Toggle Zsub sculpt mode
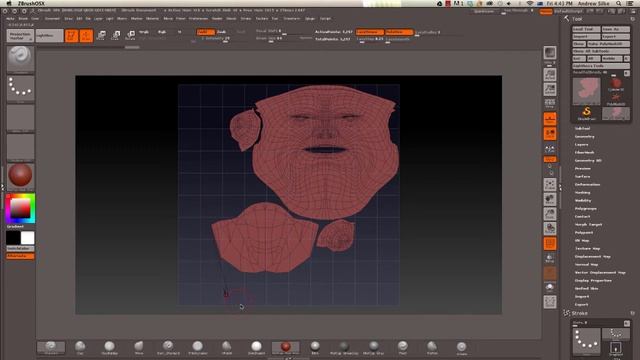Viewport: 640px width, 360px height. (x=221, y=32)
